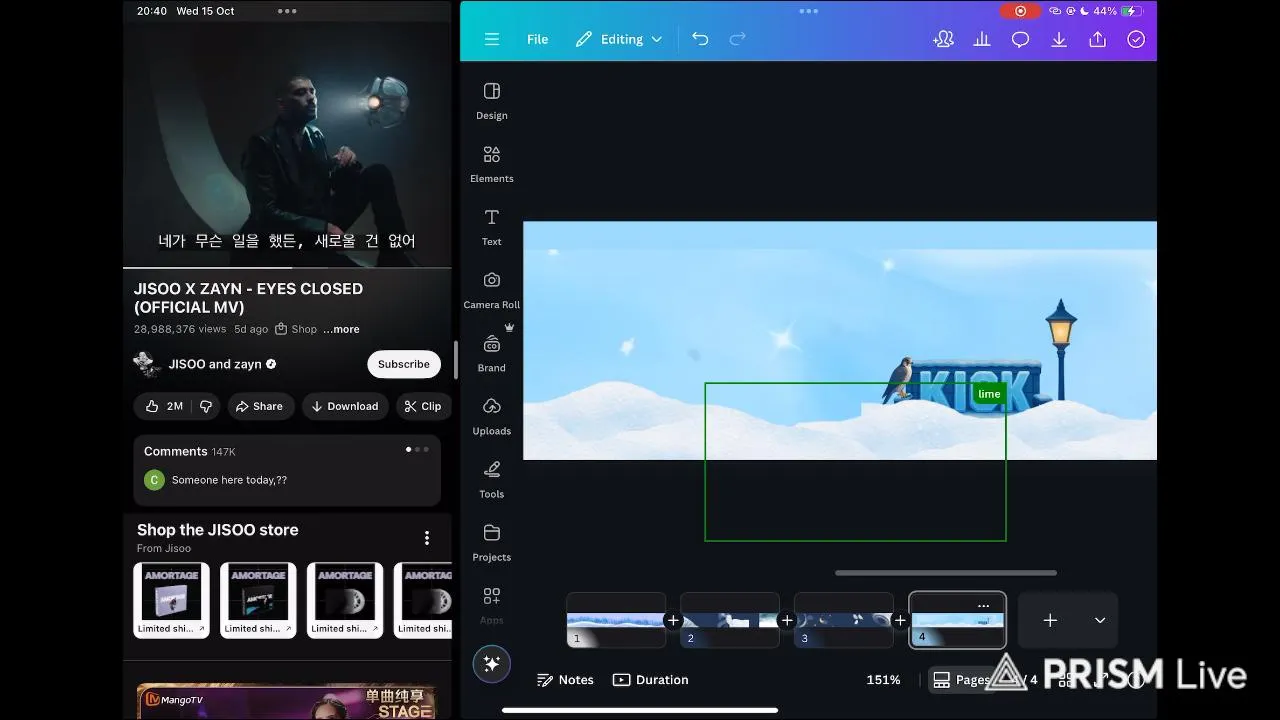Click the checkmark circle icon in Canva
The height and width of the screenshot is (720, 1280).
coord(1136,39)
